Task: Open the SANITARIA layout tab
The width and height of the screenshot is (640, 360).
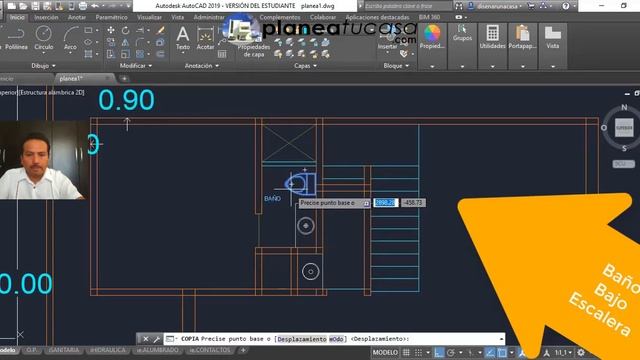Action: (64, 350)
